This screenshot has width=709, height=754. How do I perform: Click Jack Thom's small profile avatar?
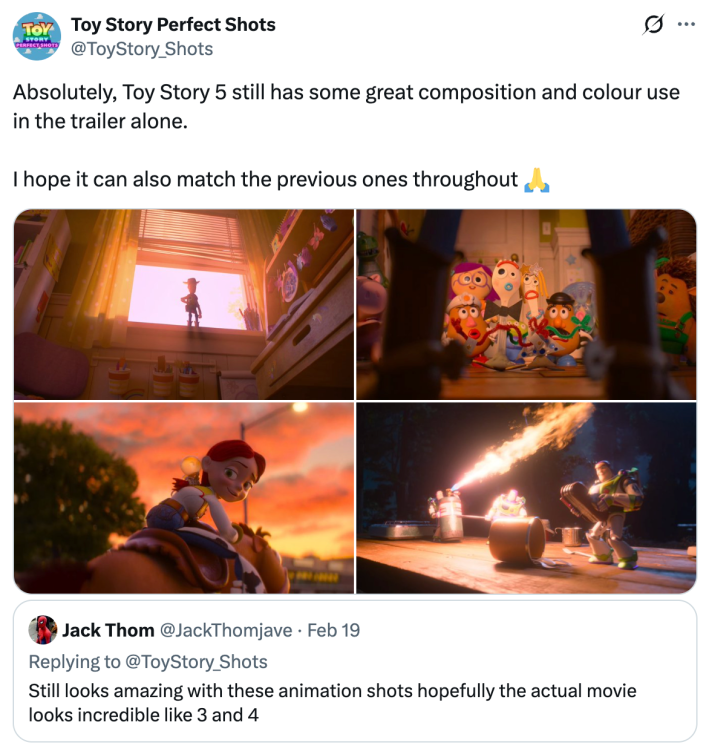[42, 630]
